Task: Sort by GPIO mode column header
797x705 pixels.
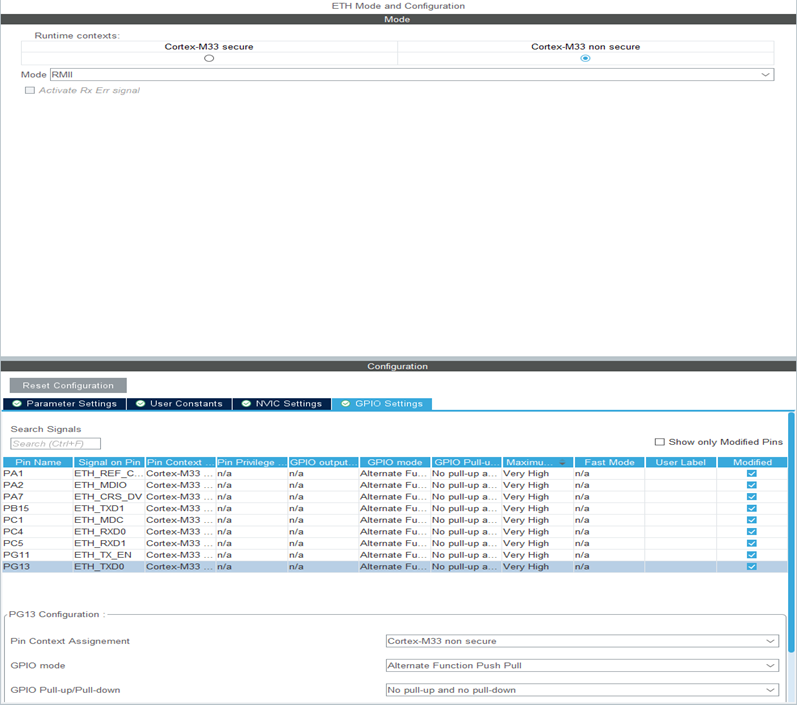Action: 395,462
